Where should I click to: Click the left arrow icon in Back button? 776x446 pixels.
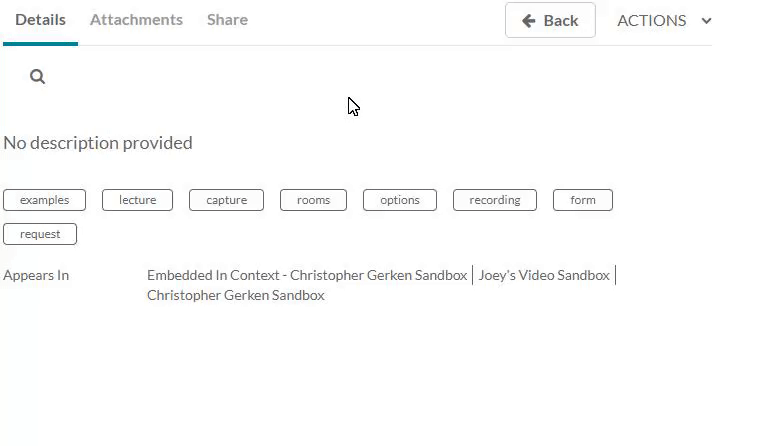pyautogui.click(x=528, y=21)
